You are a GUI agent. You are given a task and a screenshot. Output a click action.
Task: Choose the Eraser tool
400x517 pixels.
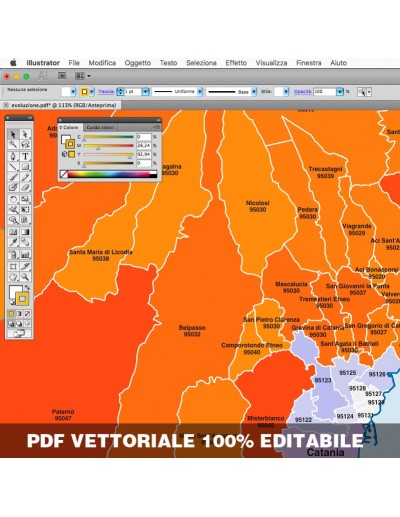tap(25, 187)
